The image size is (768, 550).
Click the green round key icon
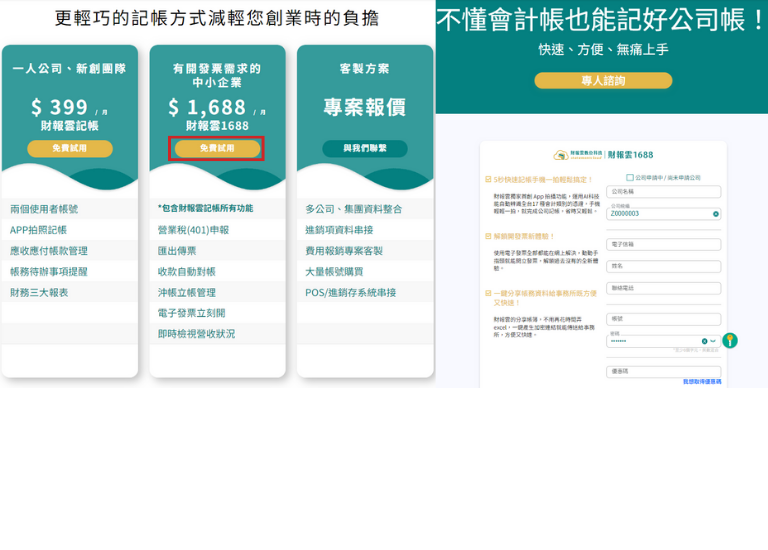730,340
